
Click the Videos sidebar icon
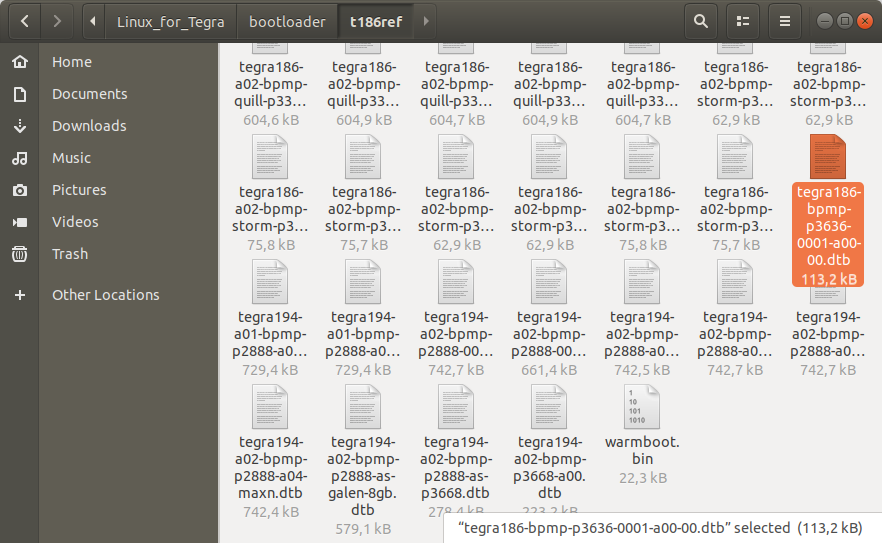(20, 222)
